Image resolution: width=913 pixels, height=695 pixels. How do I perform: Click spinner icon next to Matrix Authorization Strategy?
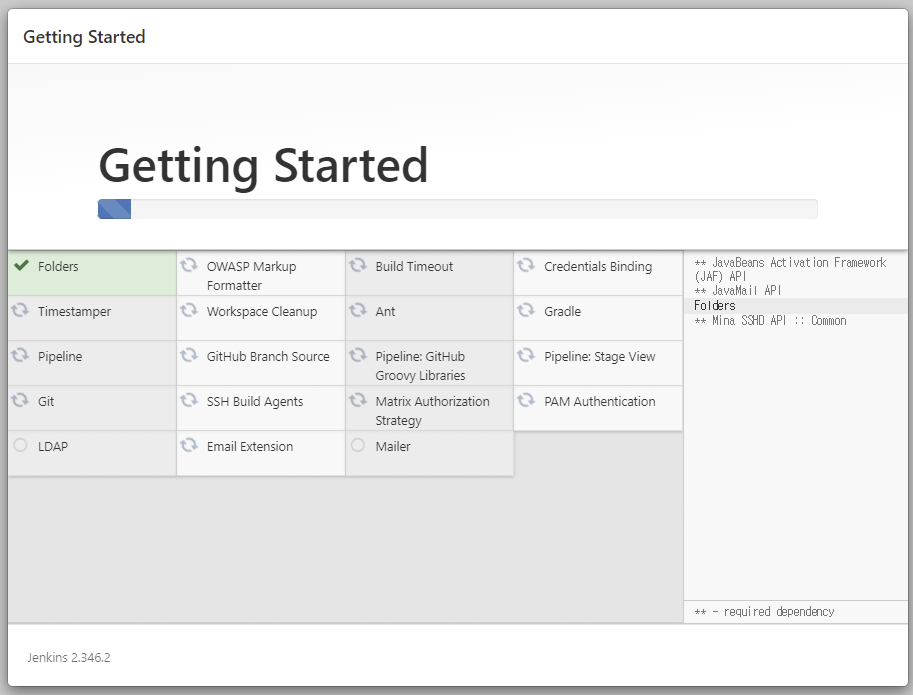[358, 400]
